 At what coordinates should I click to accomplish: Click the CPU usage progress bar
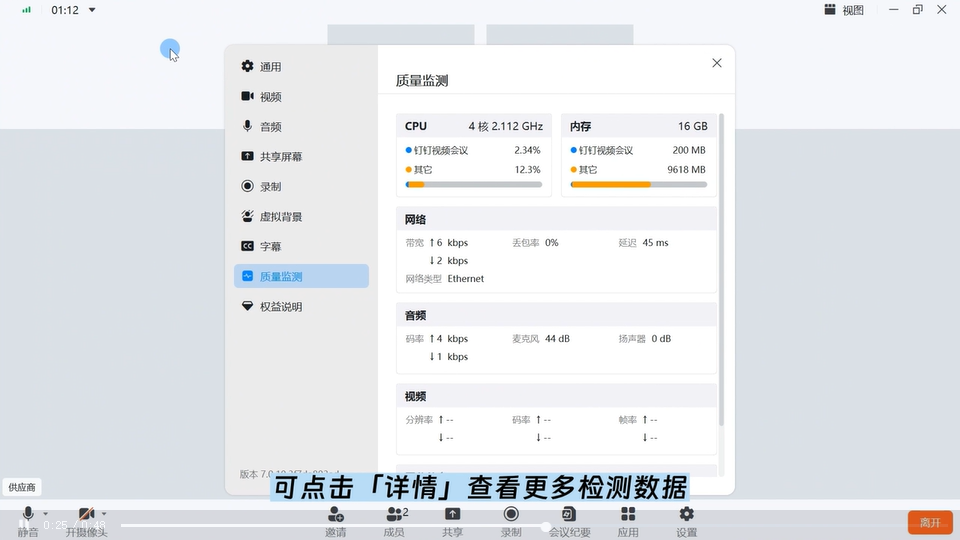474,184
